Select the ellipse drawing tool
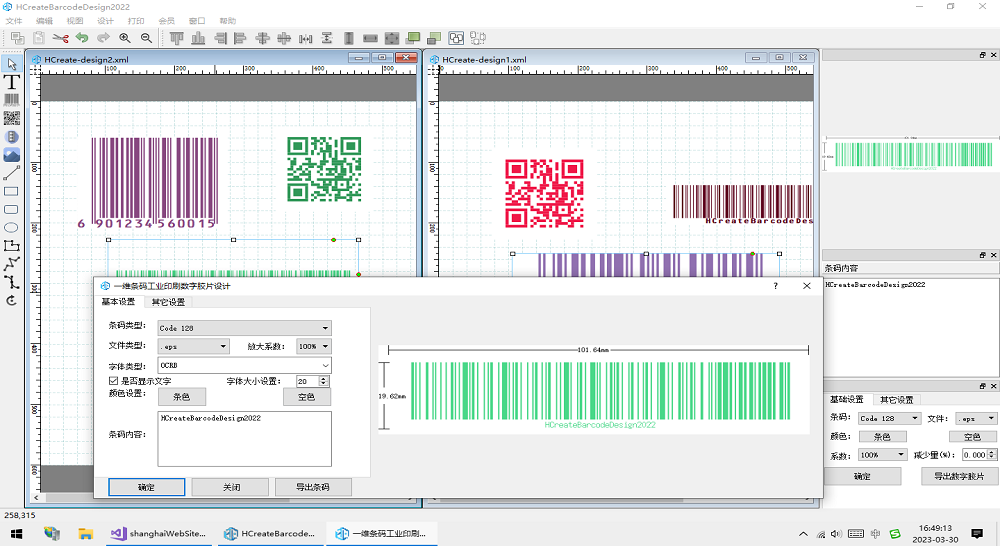Viewport: 1000px width, 546px height. [12, 227]
